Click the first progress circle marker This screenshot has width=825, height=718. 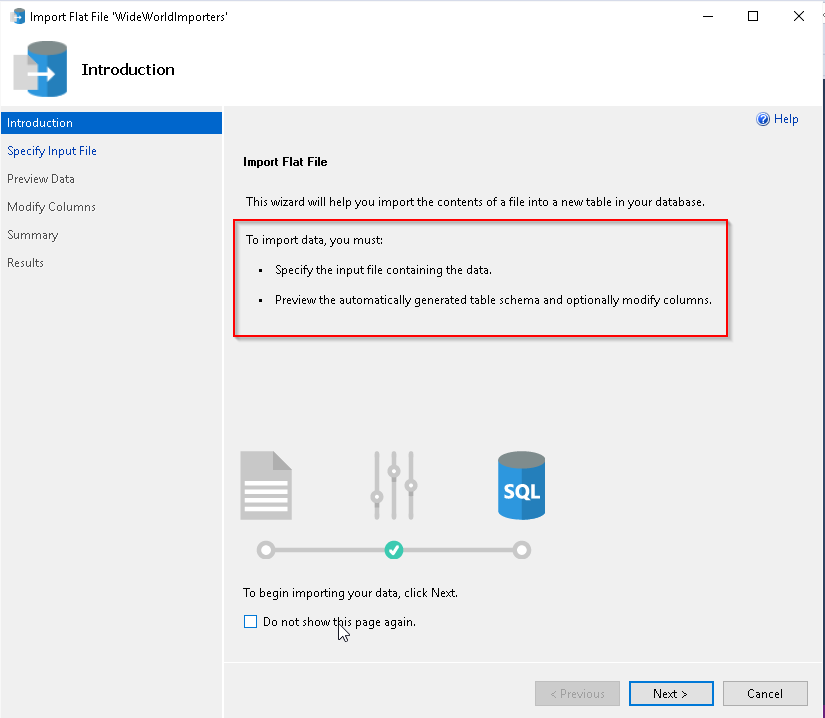click(265, 550)
